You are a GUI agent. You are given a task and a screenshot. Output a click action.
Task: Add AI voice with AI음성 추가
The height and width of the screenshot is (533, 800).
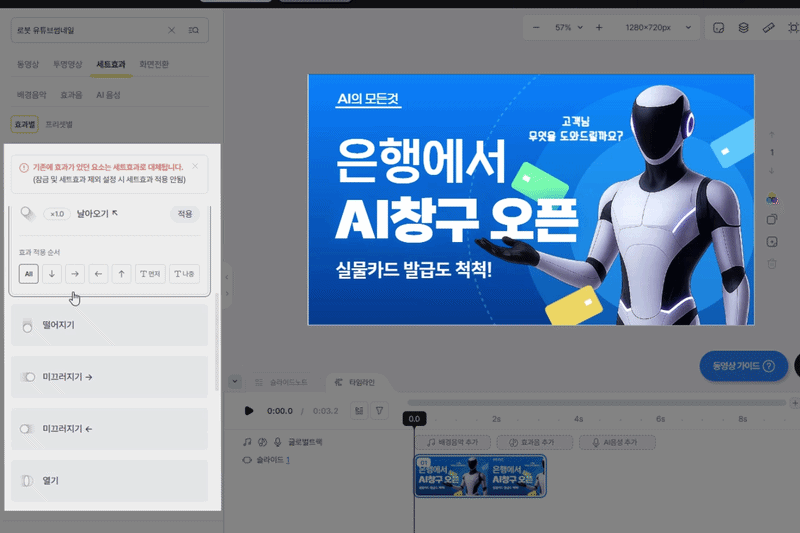click(x=617, y=442)
